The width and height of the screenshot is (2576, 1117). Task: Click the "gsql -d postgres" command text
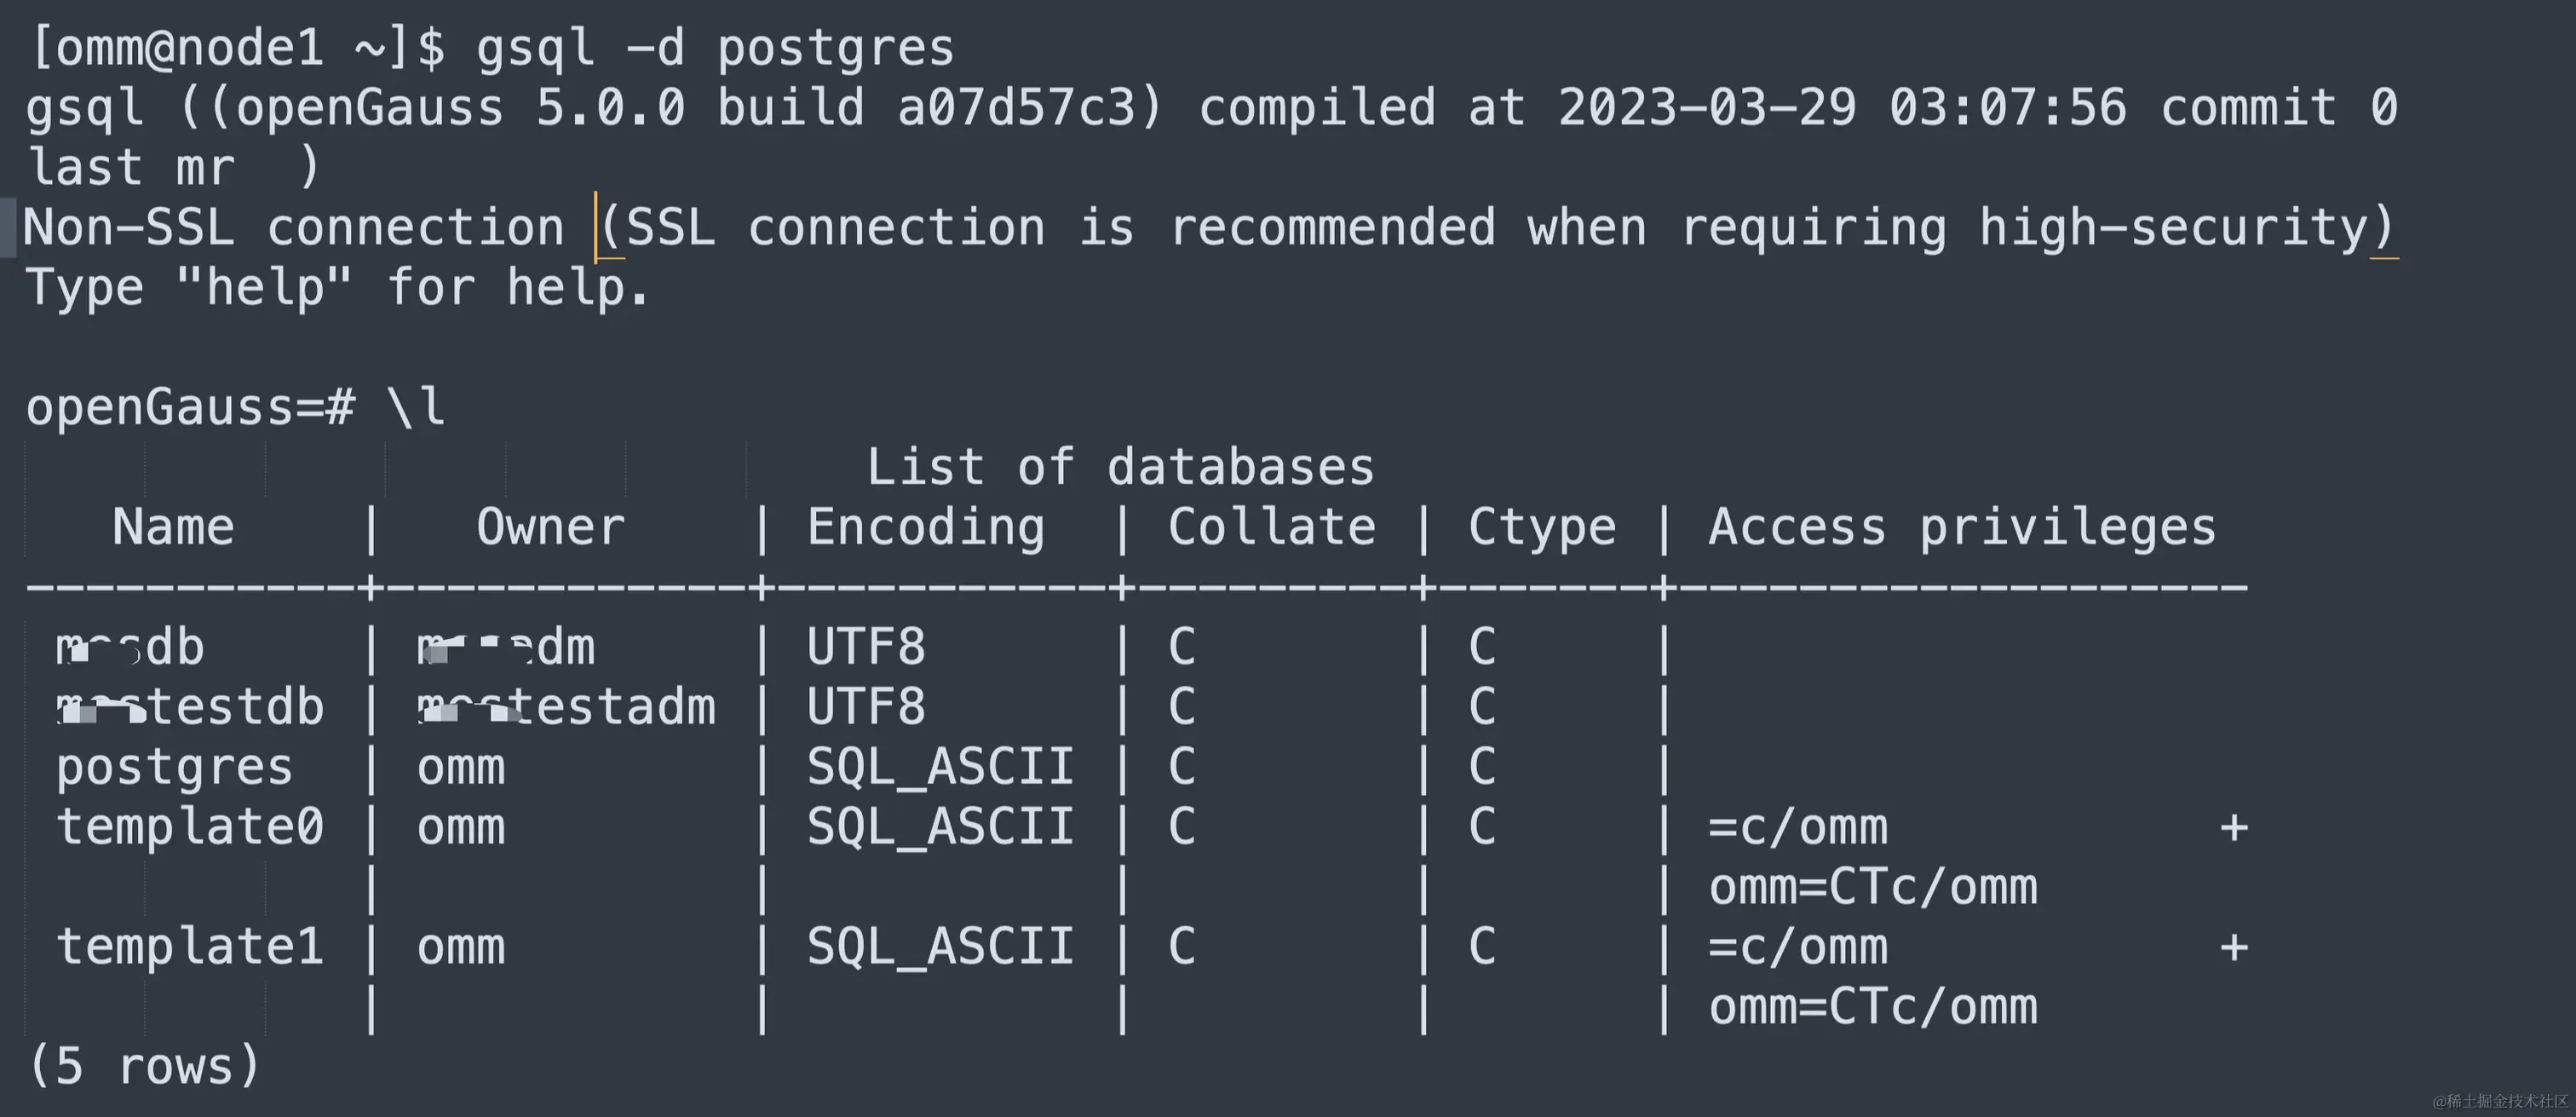(x=714, y=48)
